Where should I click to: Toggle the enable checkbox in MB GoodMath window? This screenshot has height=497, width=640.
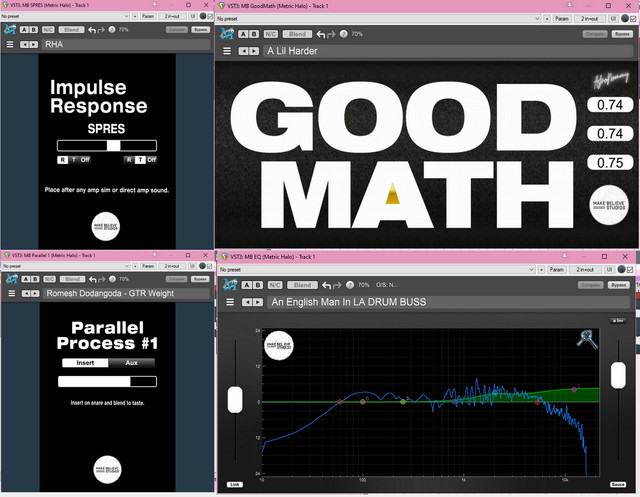click(633, 19)
